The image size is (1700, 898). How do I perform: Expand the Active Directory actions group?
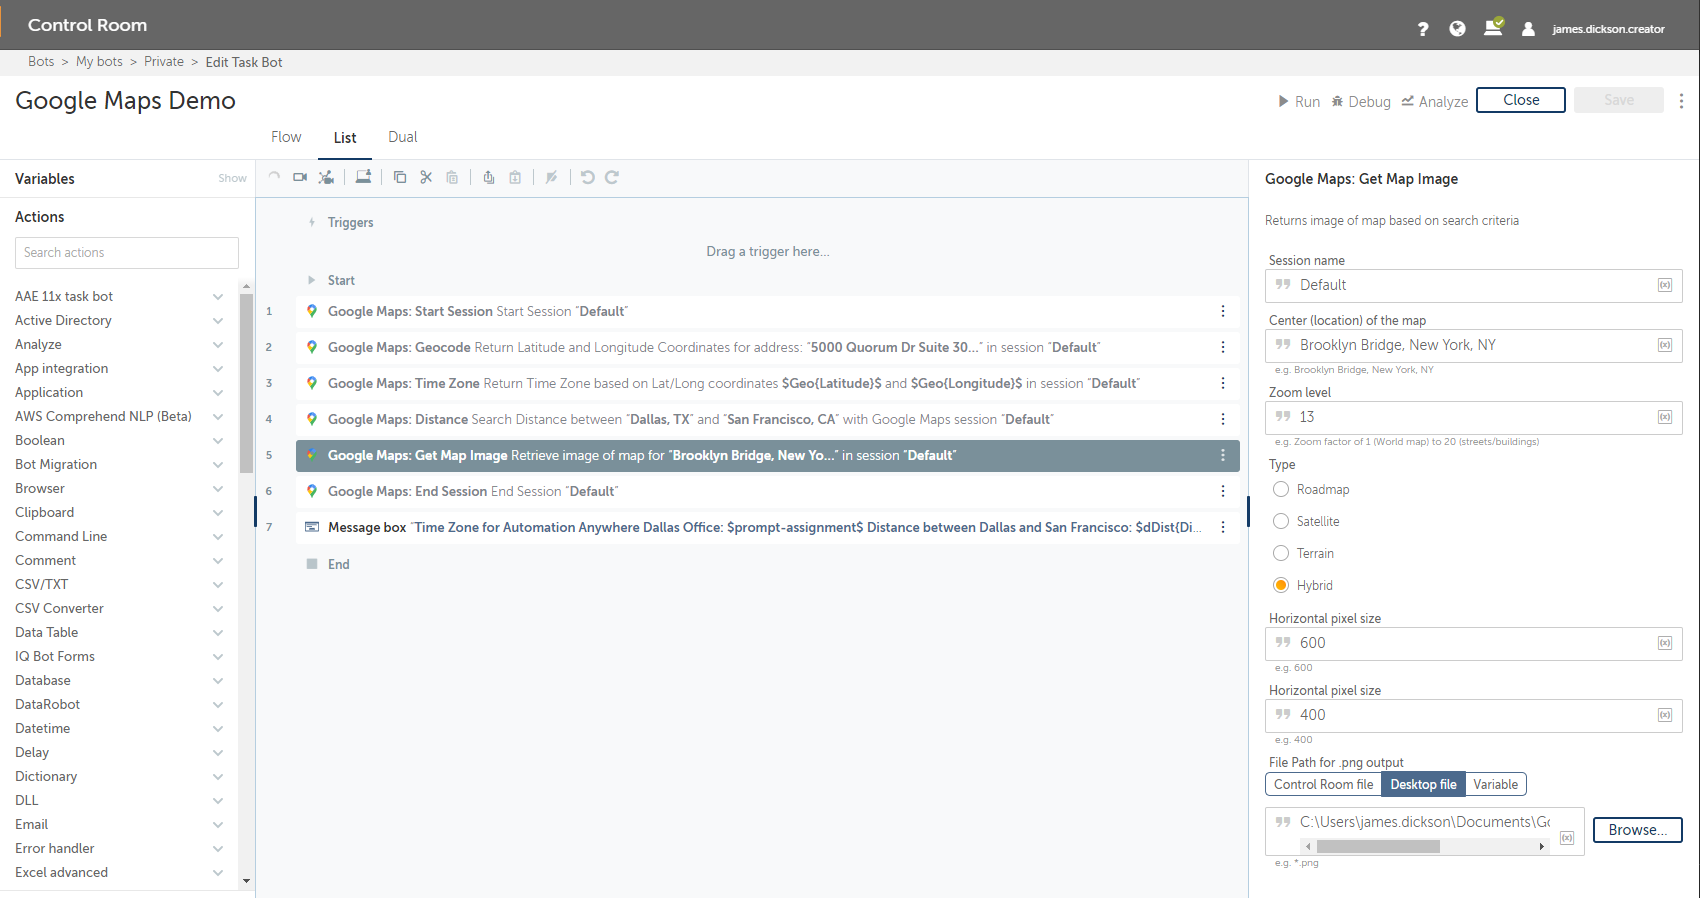(x=218, y=321)
